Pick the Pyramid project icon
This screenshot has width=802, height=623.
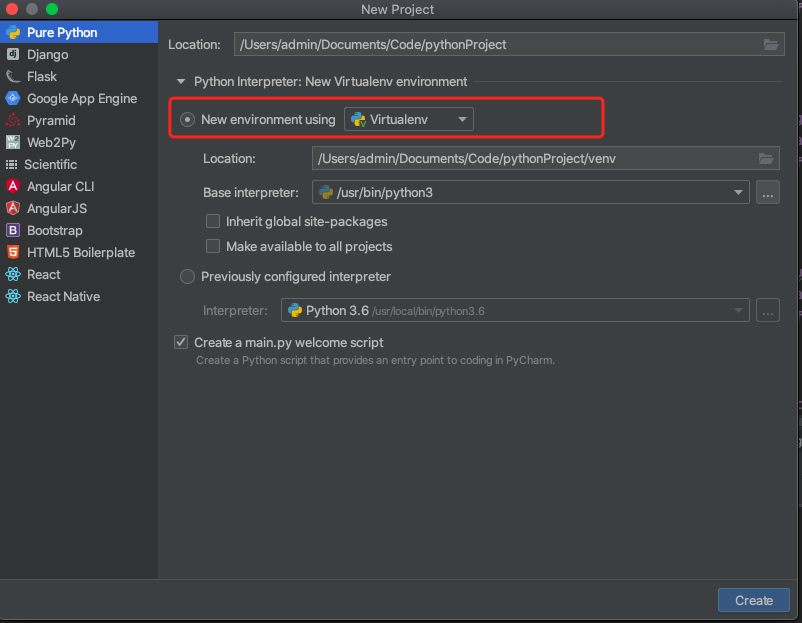[x=13, y=121]
